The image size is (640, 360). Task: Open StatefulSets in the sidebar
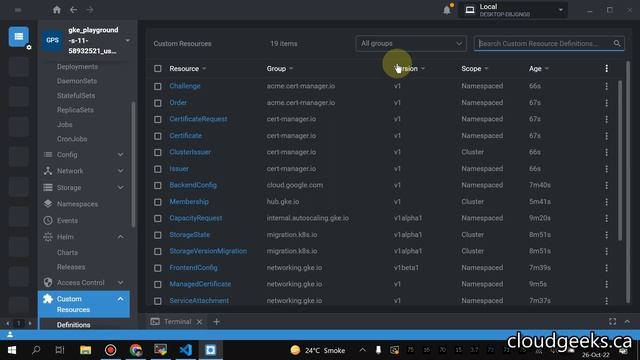click(76, 96)
